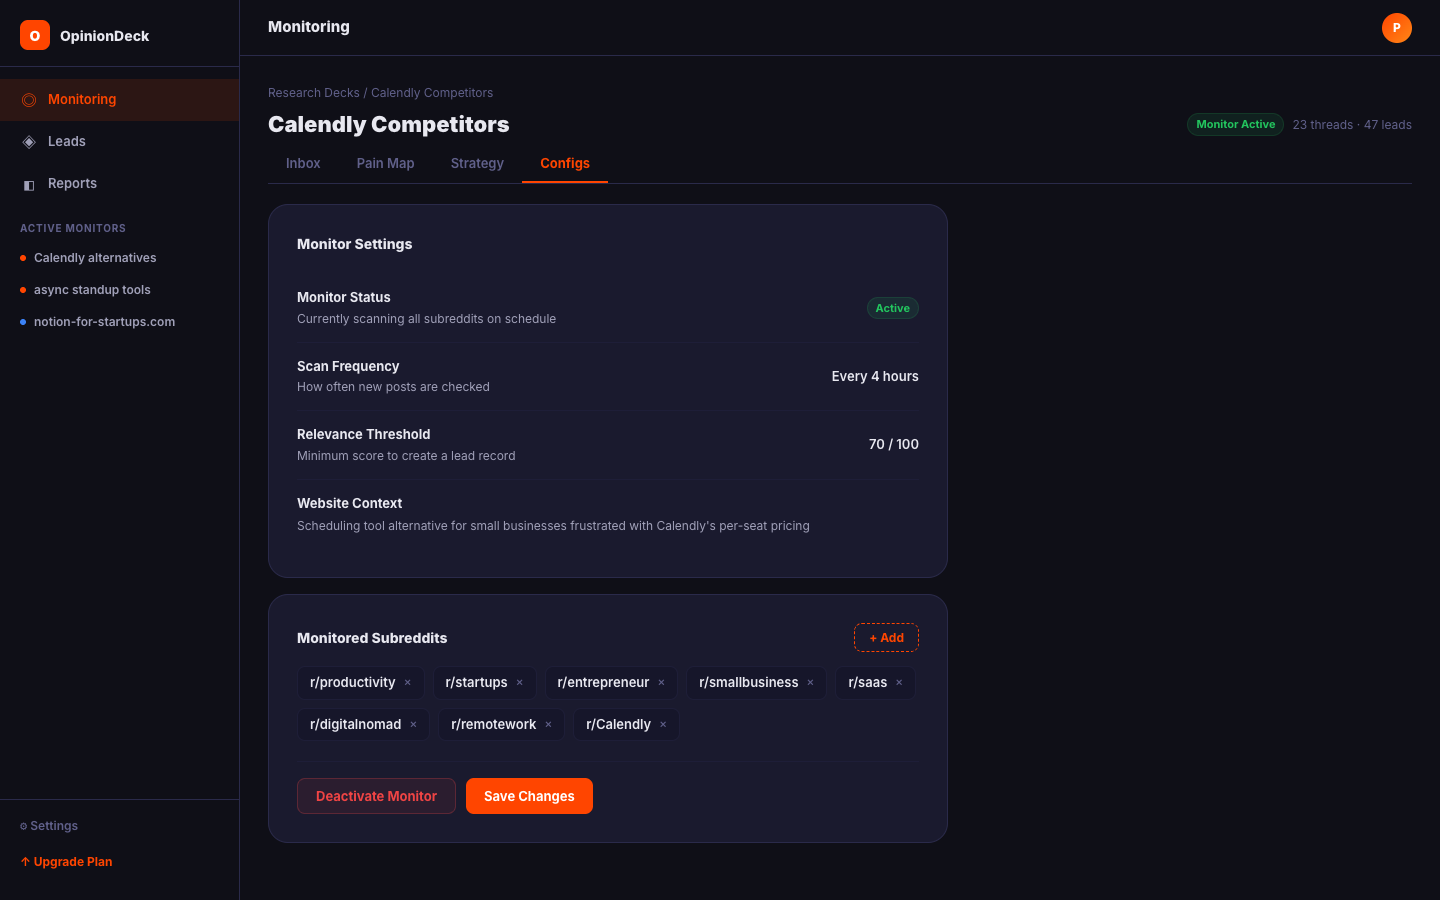Switch to the Pain Map tab
Screen dimensions: 1440x900
[385, 163]
